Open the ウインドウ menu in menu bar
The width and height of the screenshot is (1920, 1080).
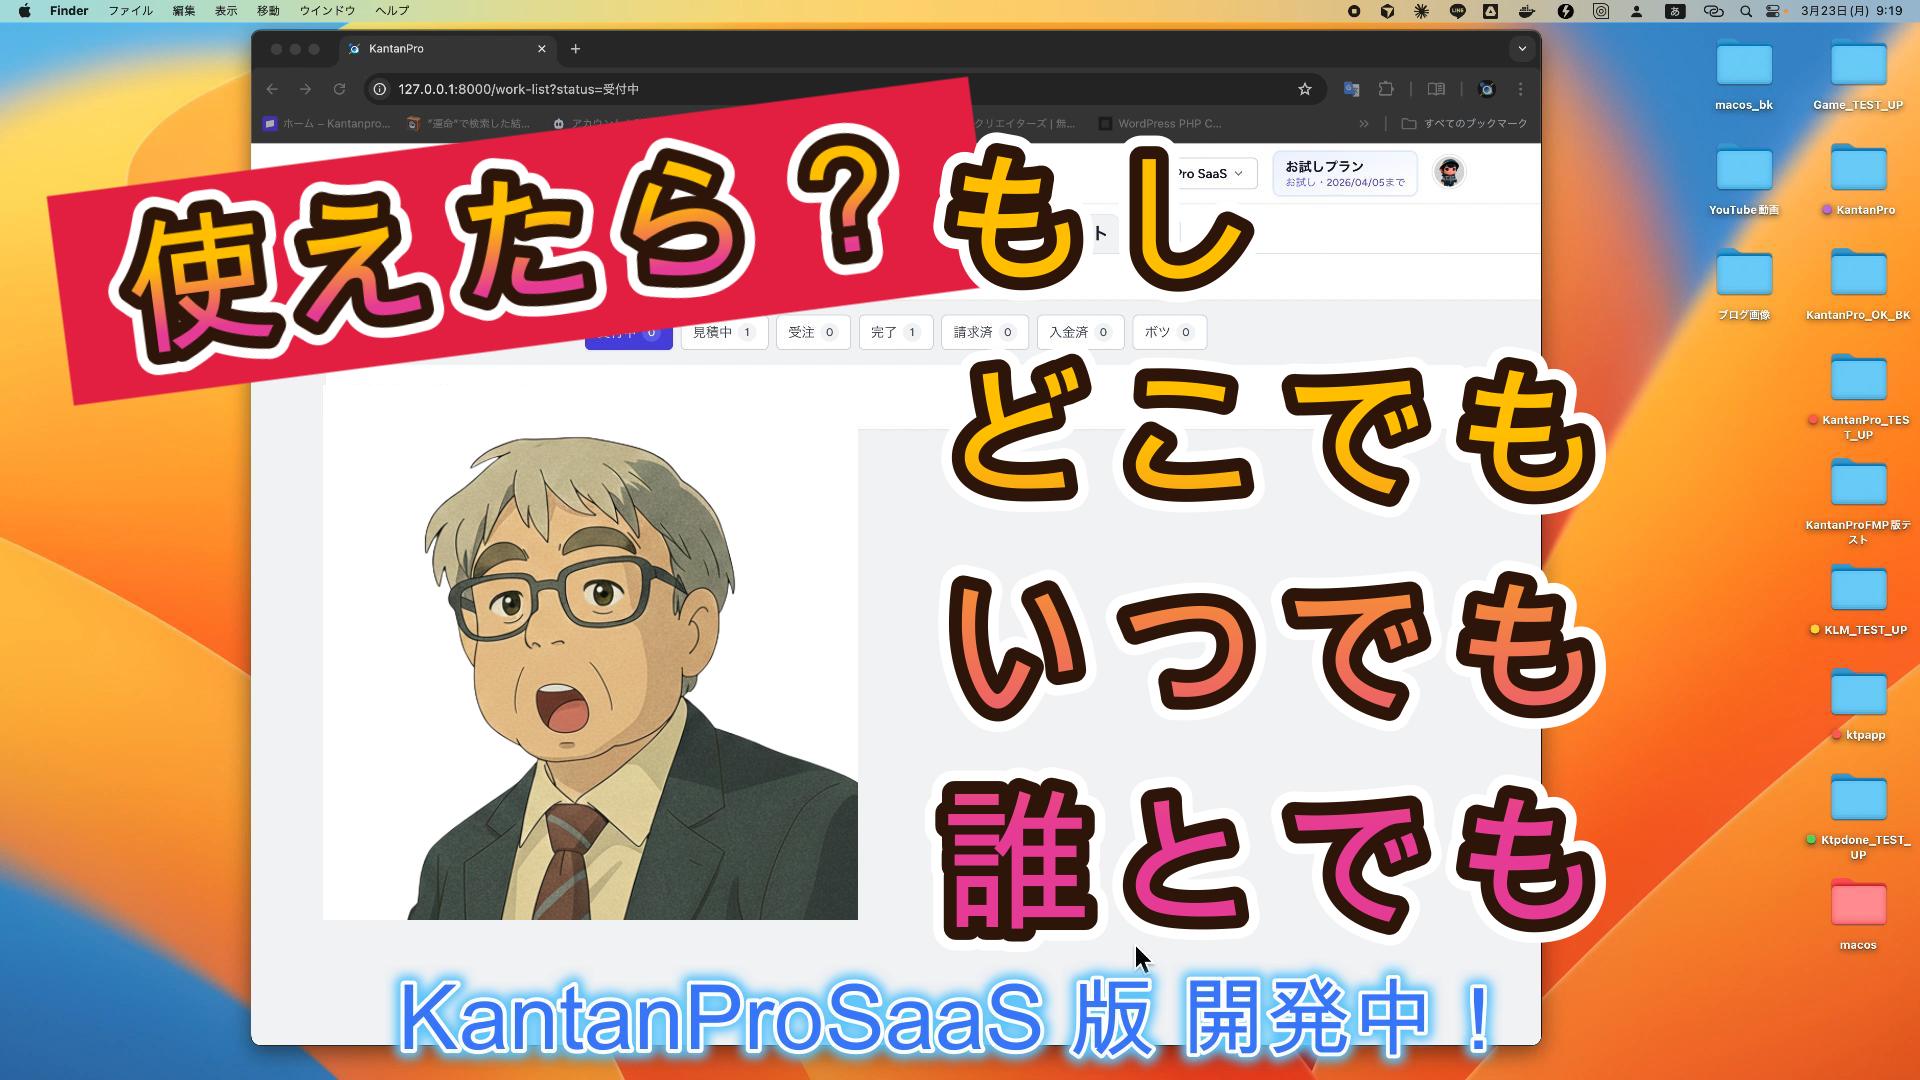coord(327,11)
